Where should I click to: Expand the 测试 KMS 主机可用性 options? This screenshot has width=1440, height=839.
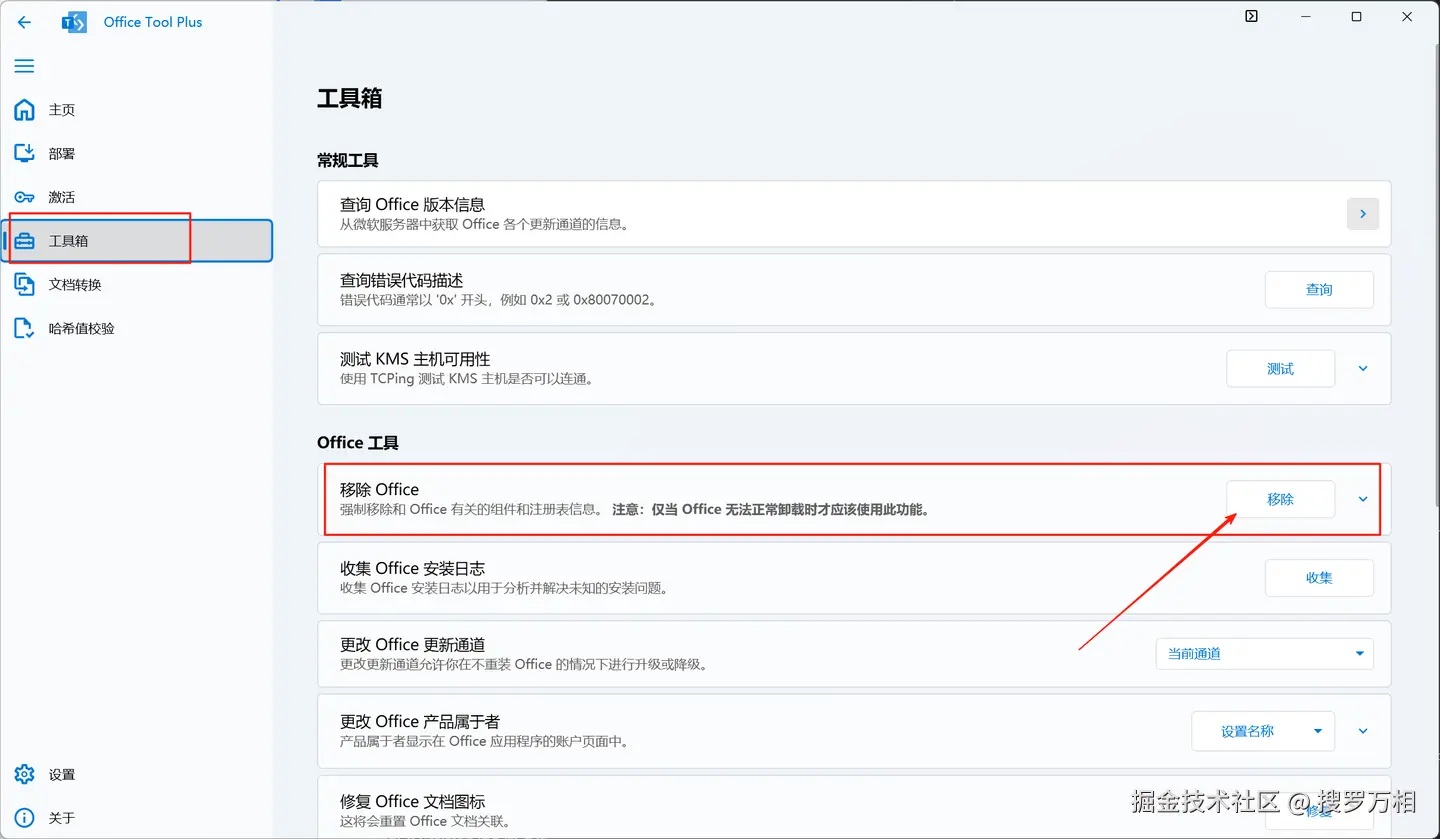pyautogui.click(x=1363, y=368)
